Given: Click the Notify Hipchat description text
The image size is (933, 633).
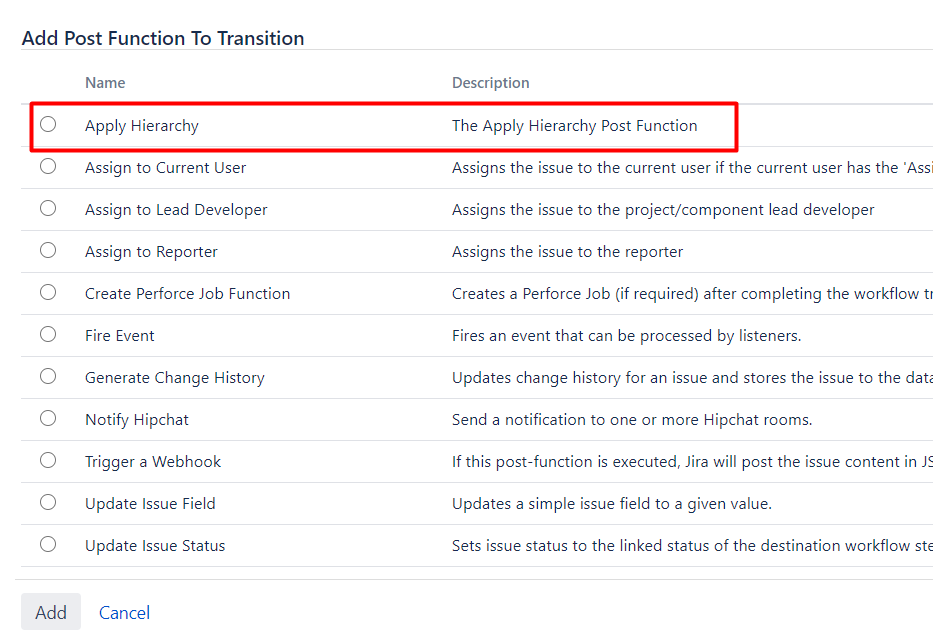Looking at the screenshot, I should click(631, 420).
